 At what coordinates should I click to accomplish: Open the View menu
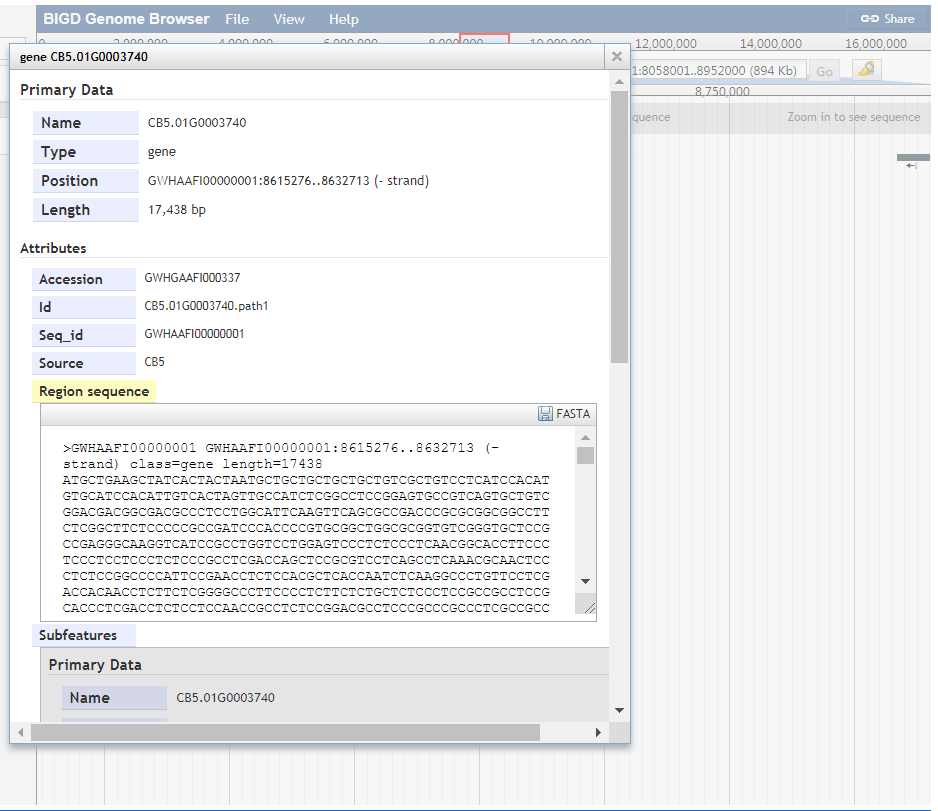coord(289,19)
